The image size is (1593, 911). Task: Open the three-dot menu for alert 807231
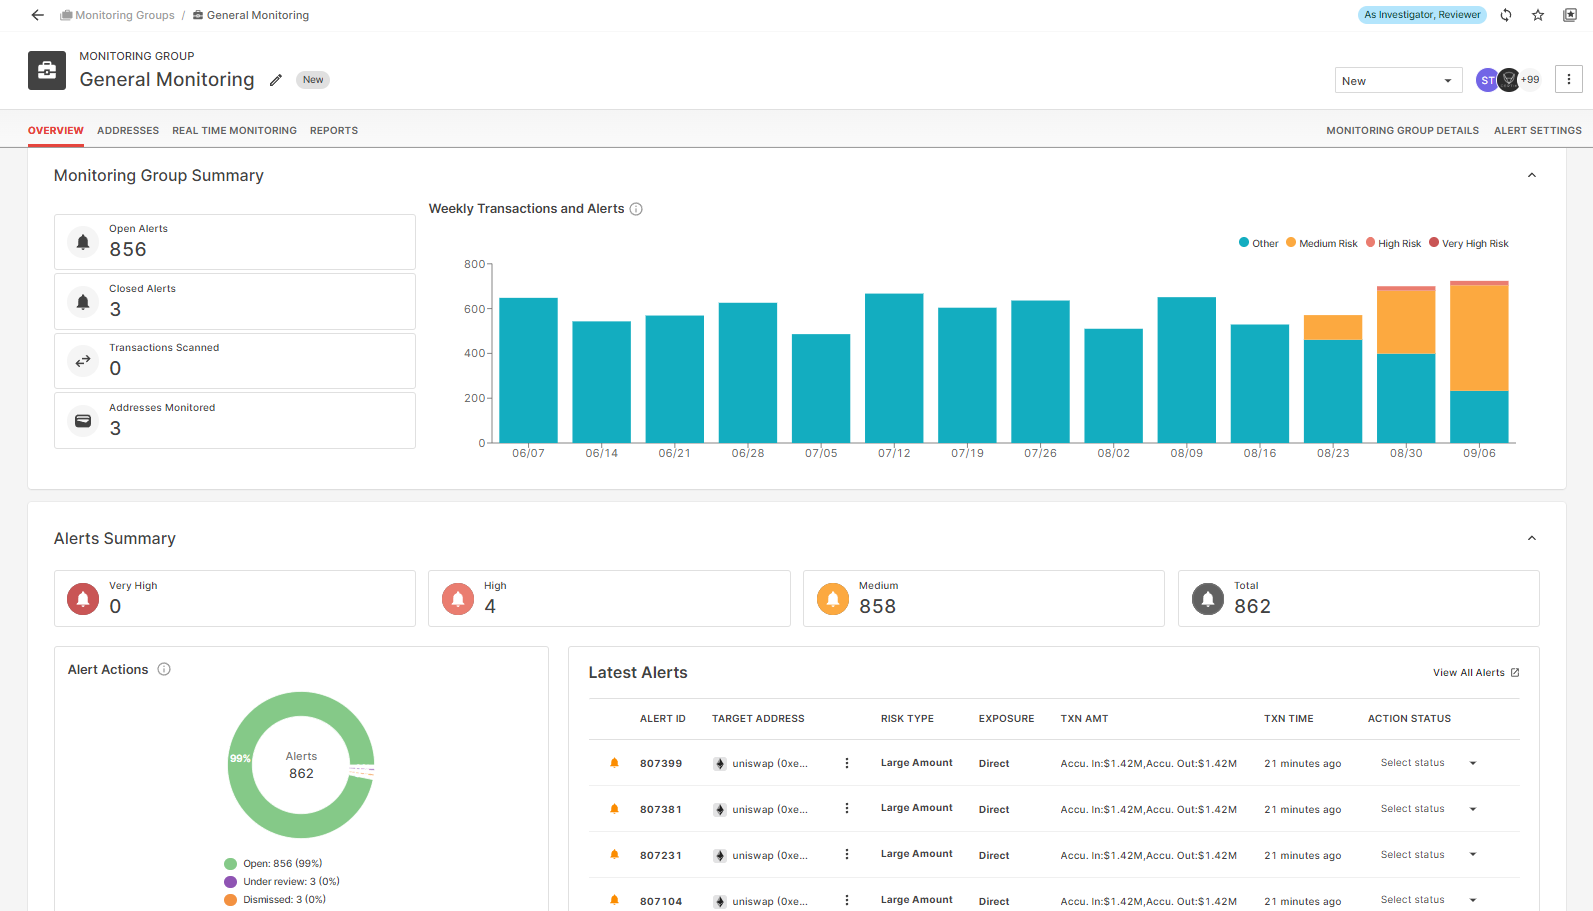[847, 854]
